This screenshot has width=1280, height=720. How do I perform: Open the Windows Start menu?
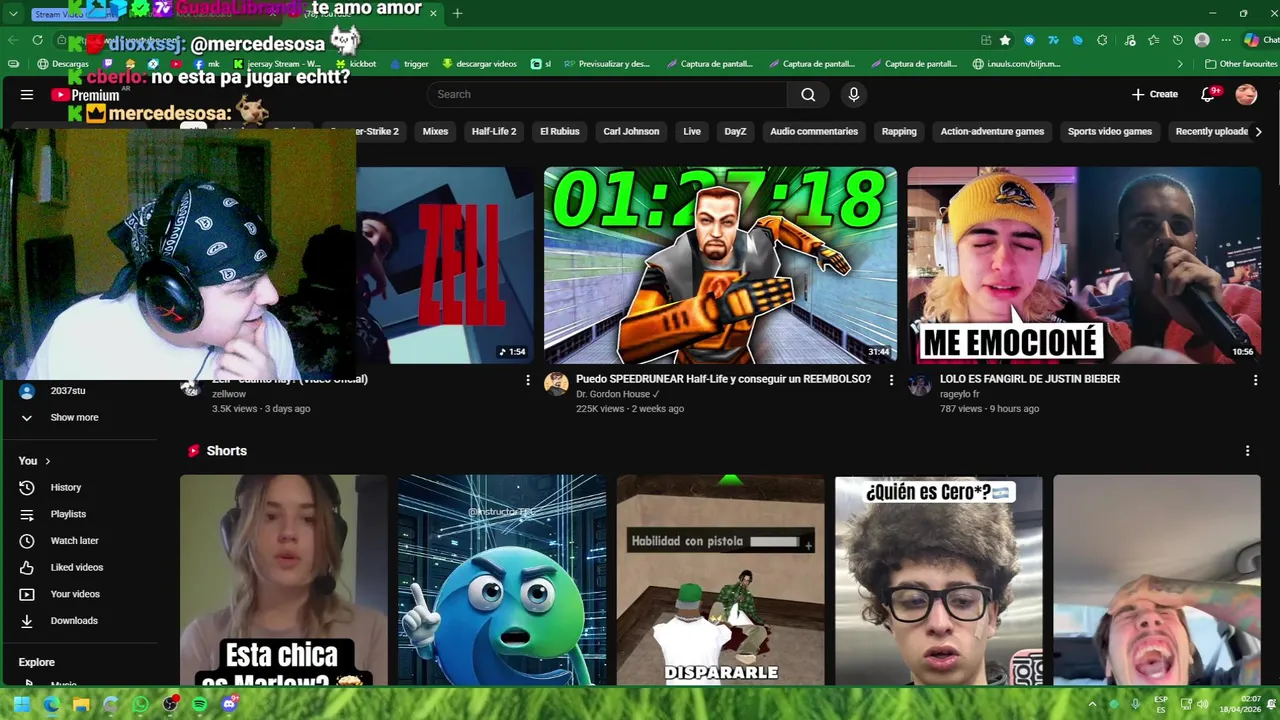pos(21,704)
